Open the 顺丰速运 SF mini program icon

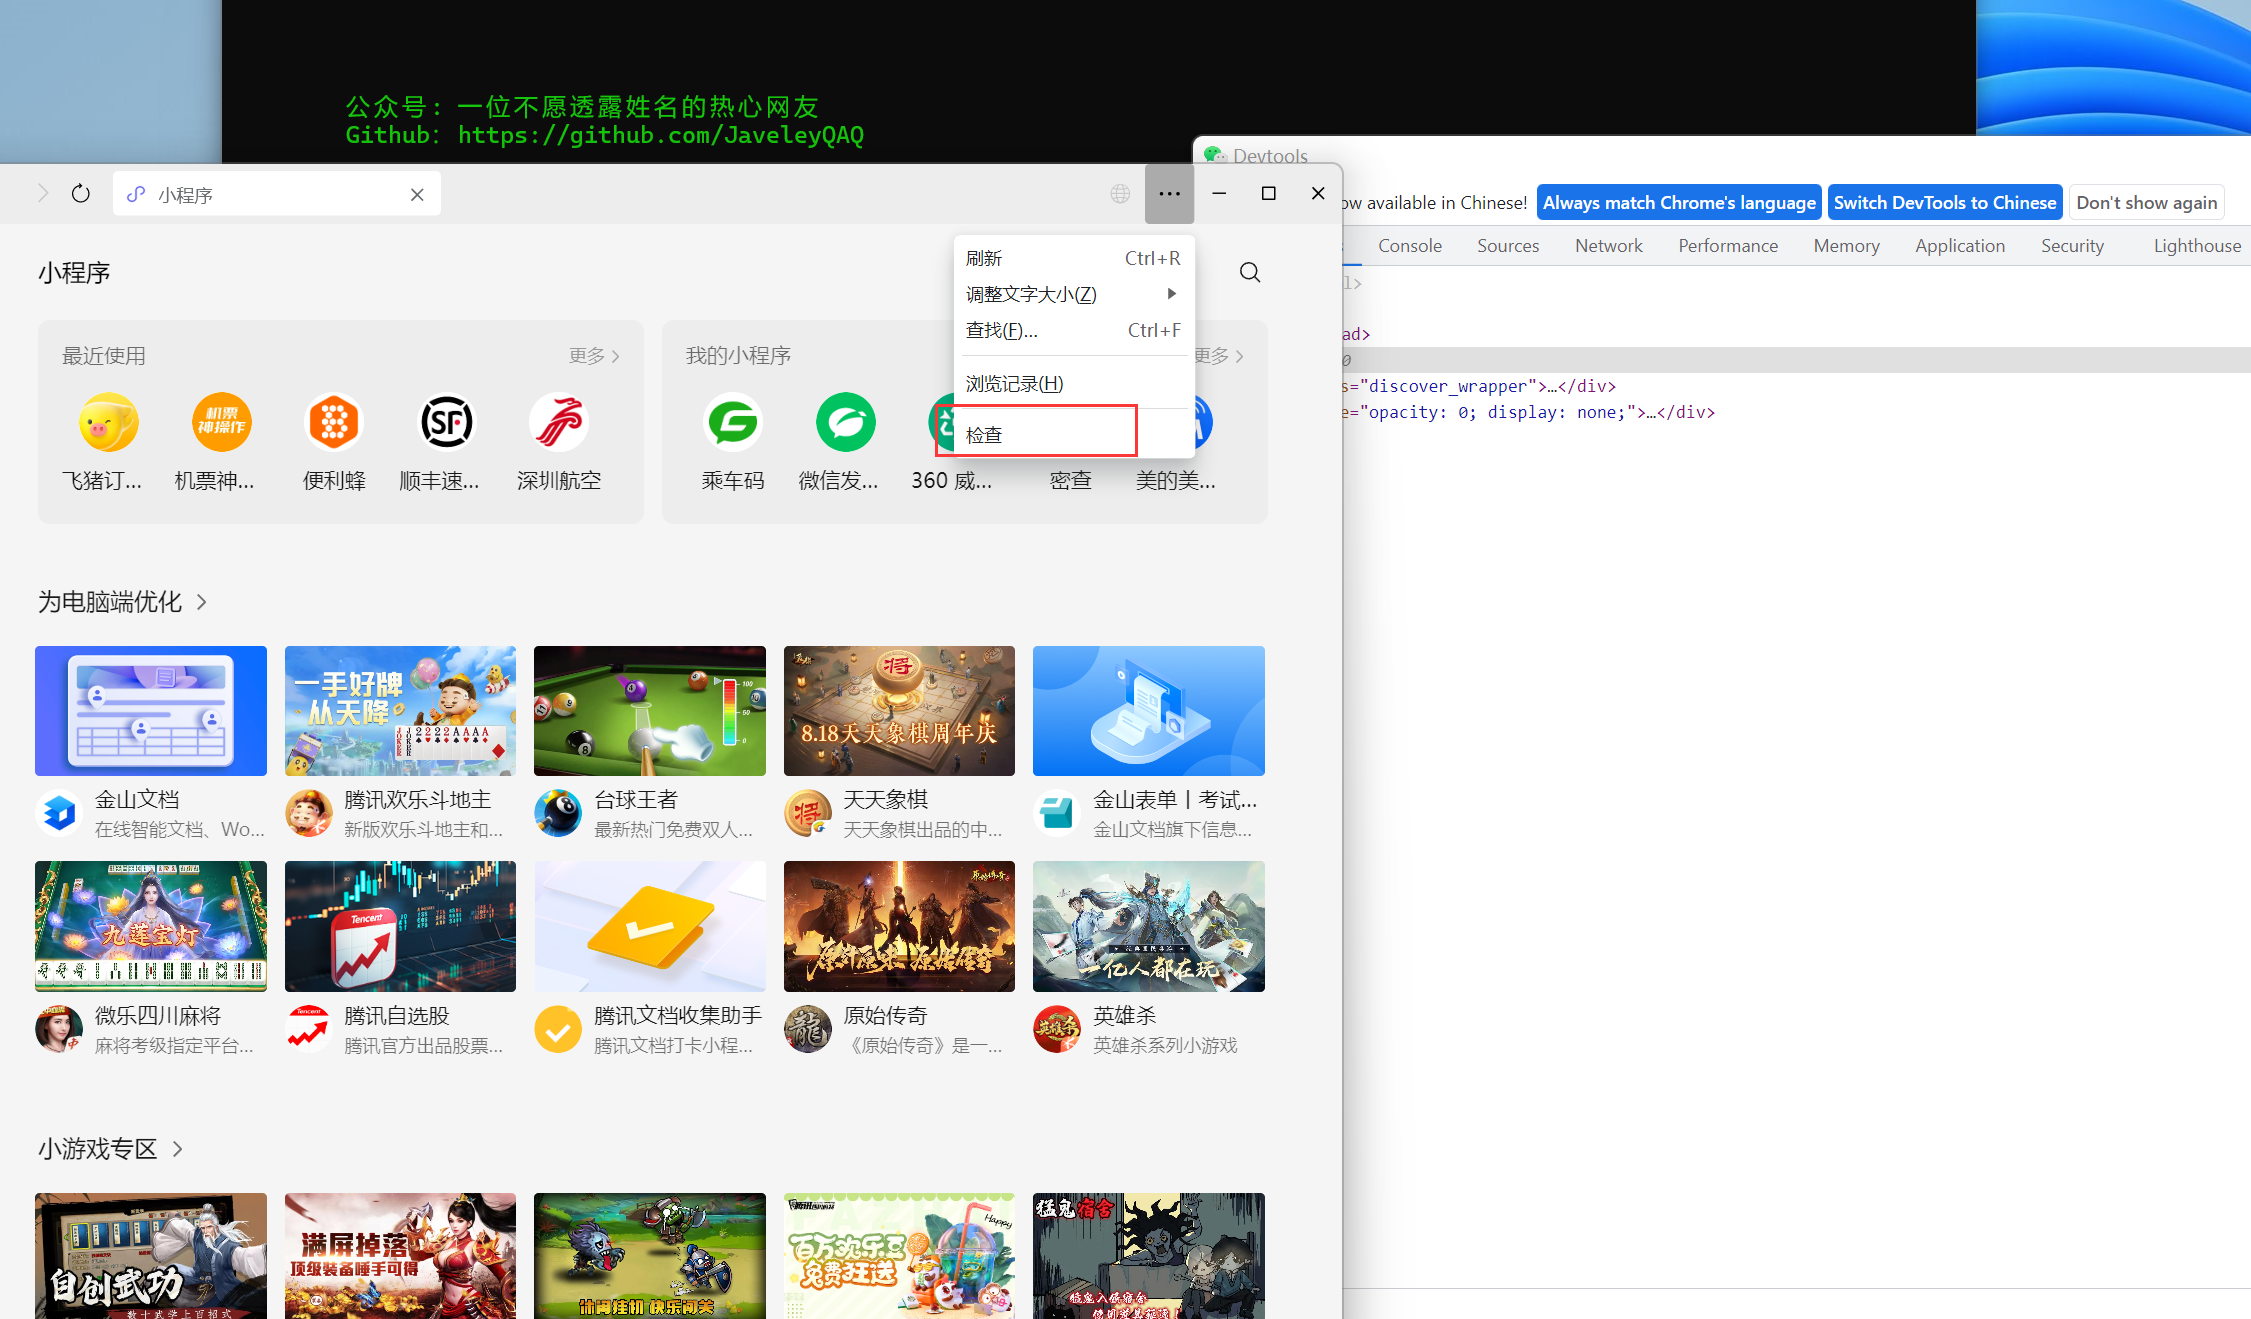pos(445,423)
